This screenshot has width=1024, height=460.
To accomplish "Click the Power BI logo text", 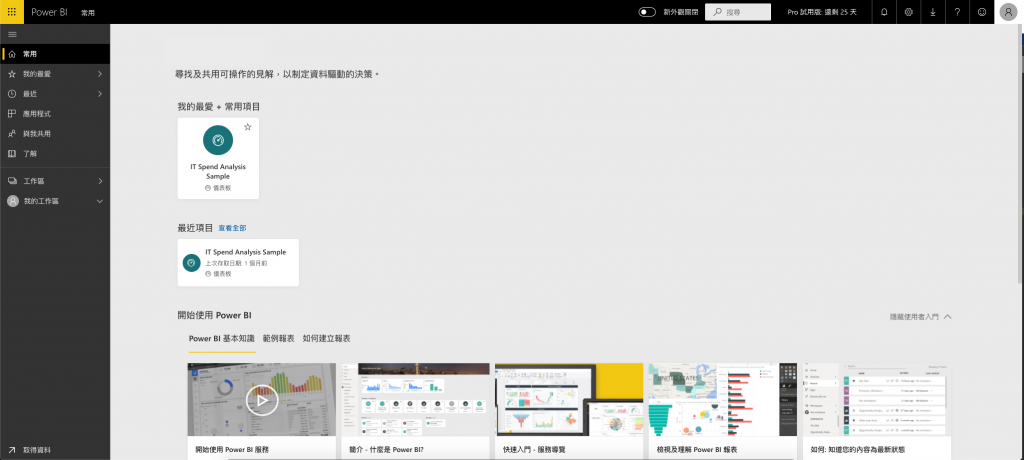I will pyautogui.click(x=50, y=12).
